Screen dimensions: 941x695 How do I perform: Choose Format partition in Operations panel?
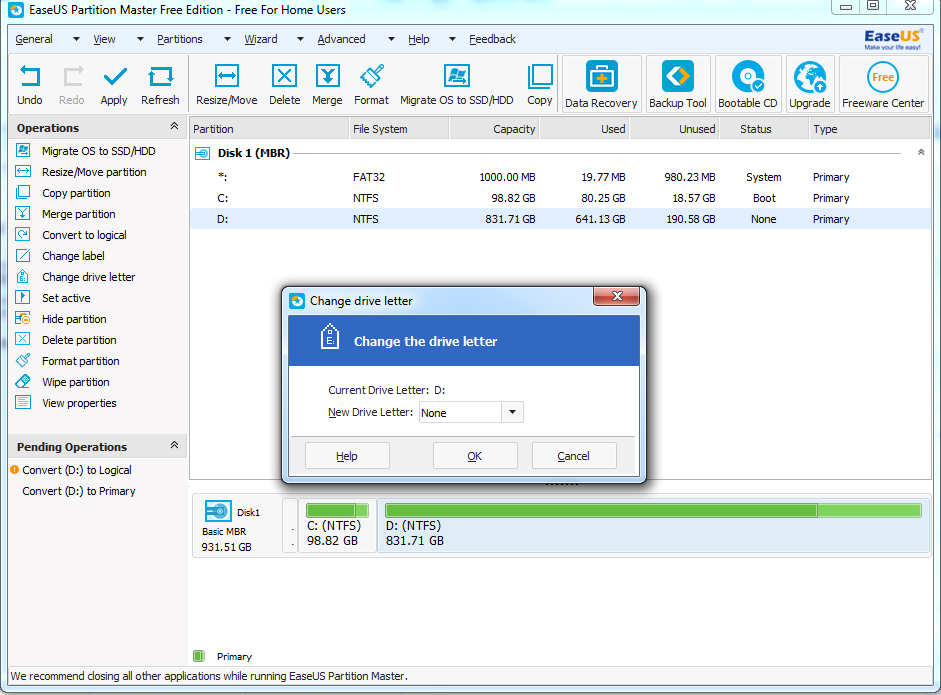click(x=80, y=361)
